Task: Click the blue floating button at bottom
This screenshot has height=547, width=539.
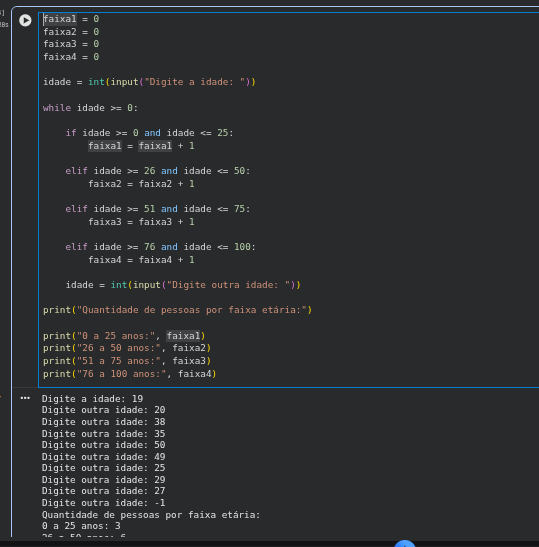Action: [x=405, y=543]
